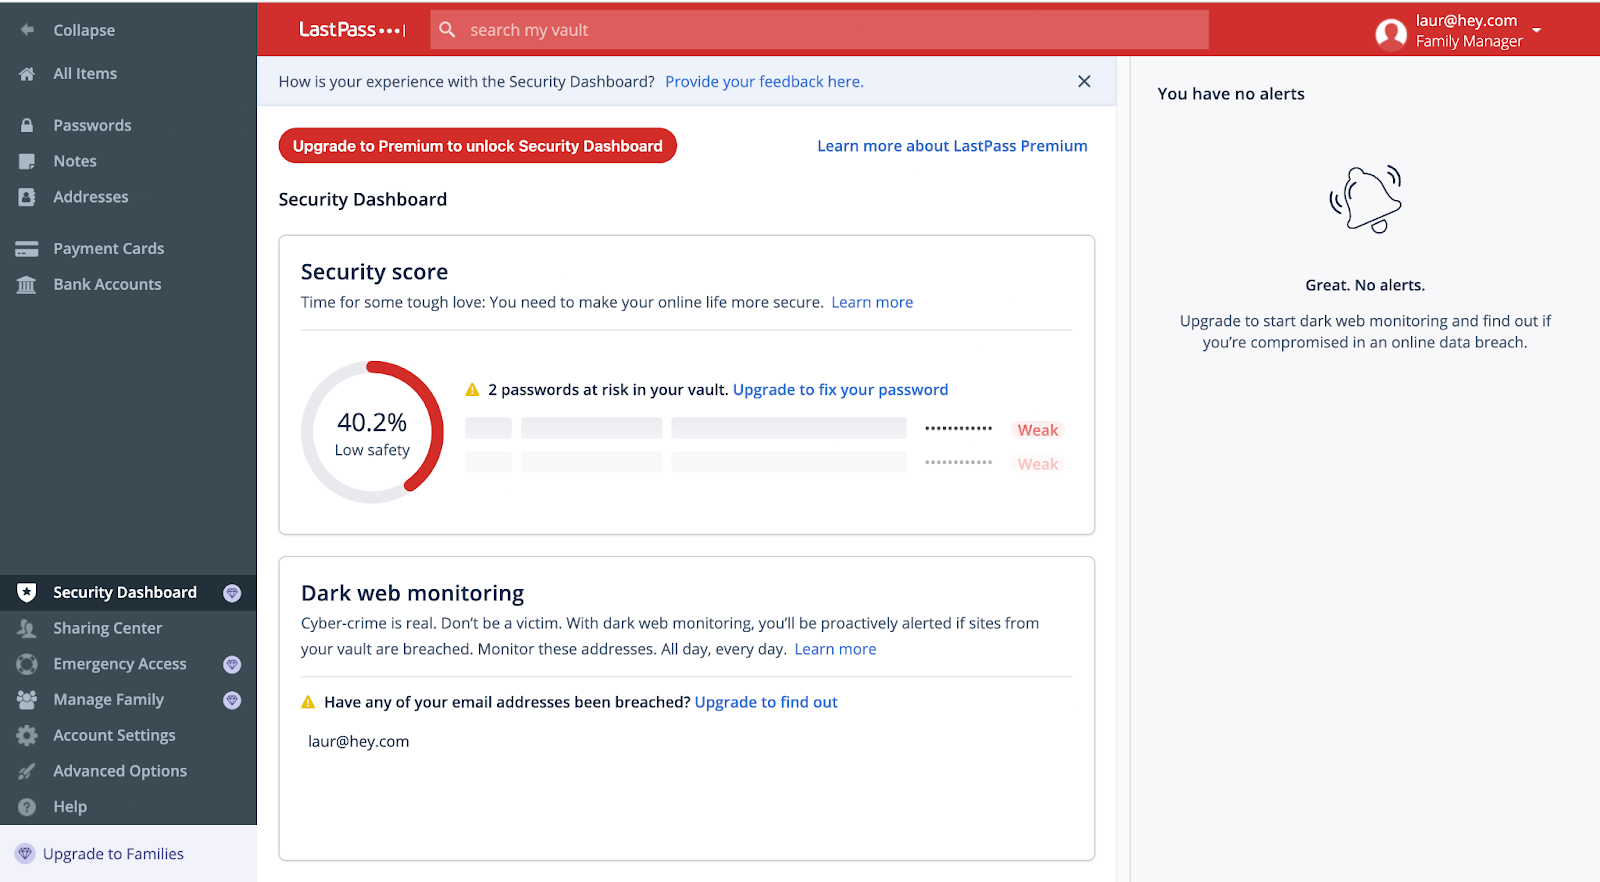The image size is (1600, 882).
Task: Follow Learn more about LastPass Premium link
Action: (x=952, y=146)
